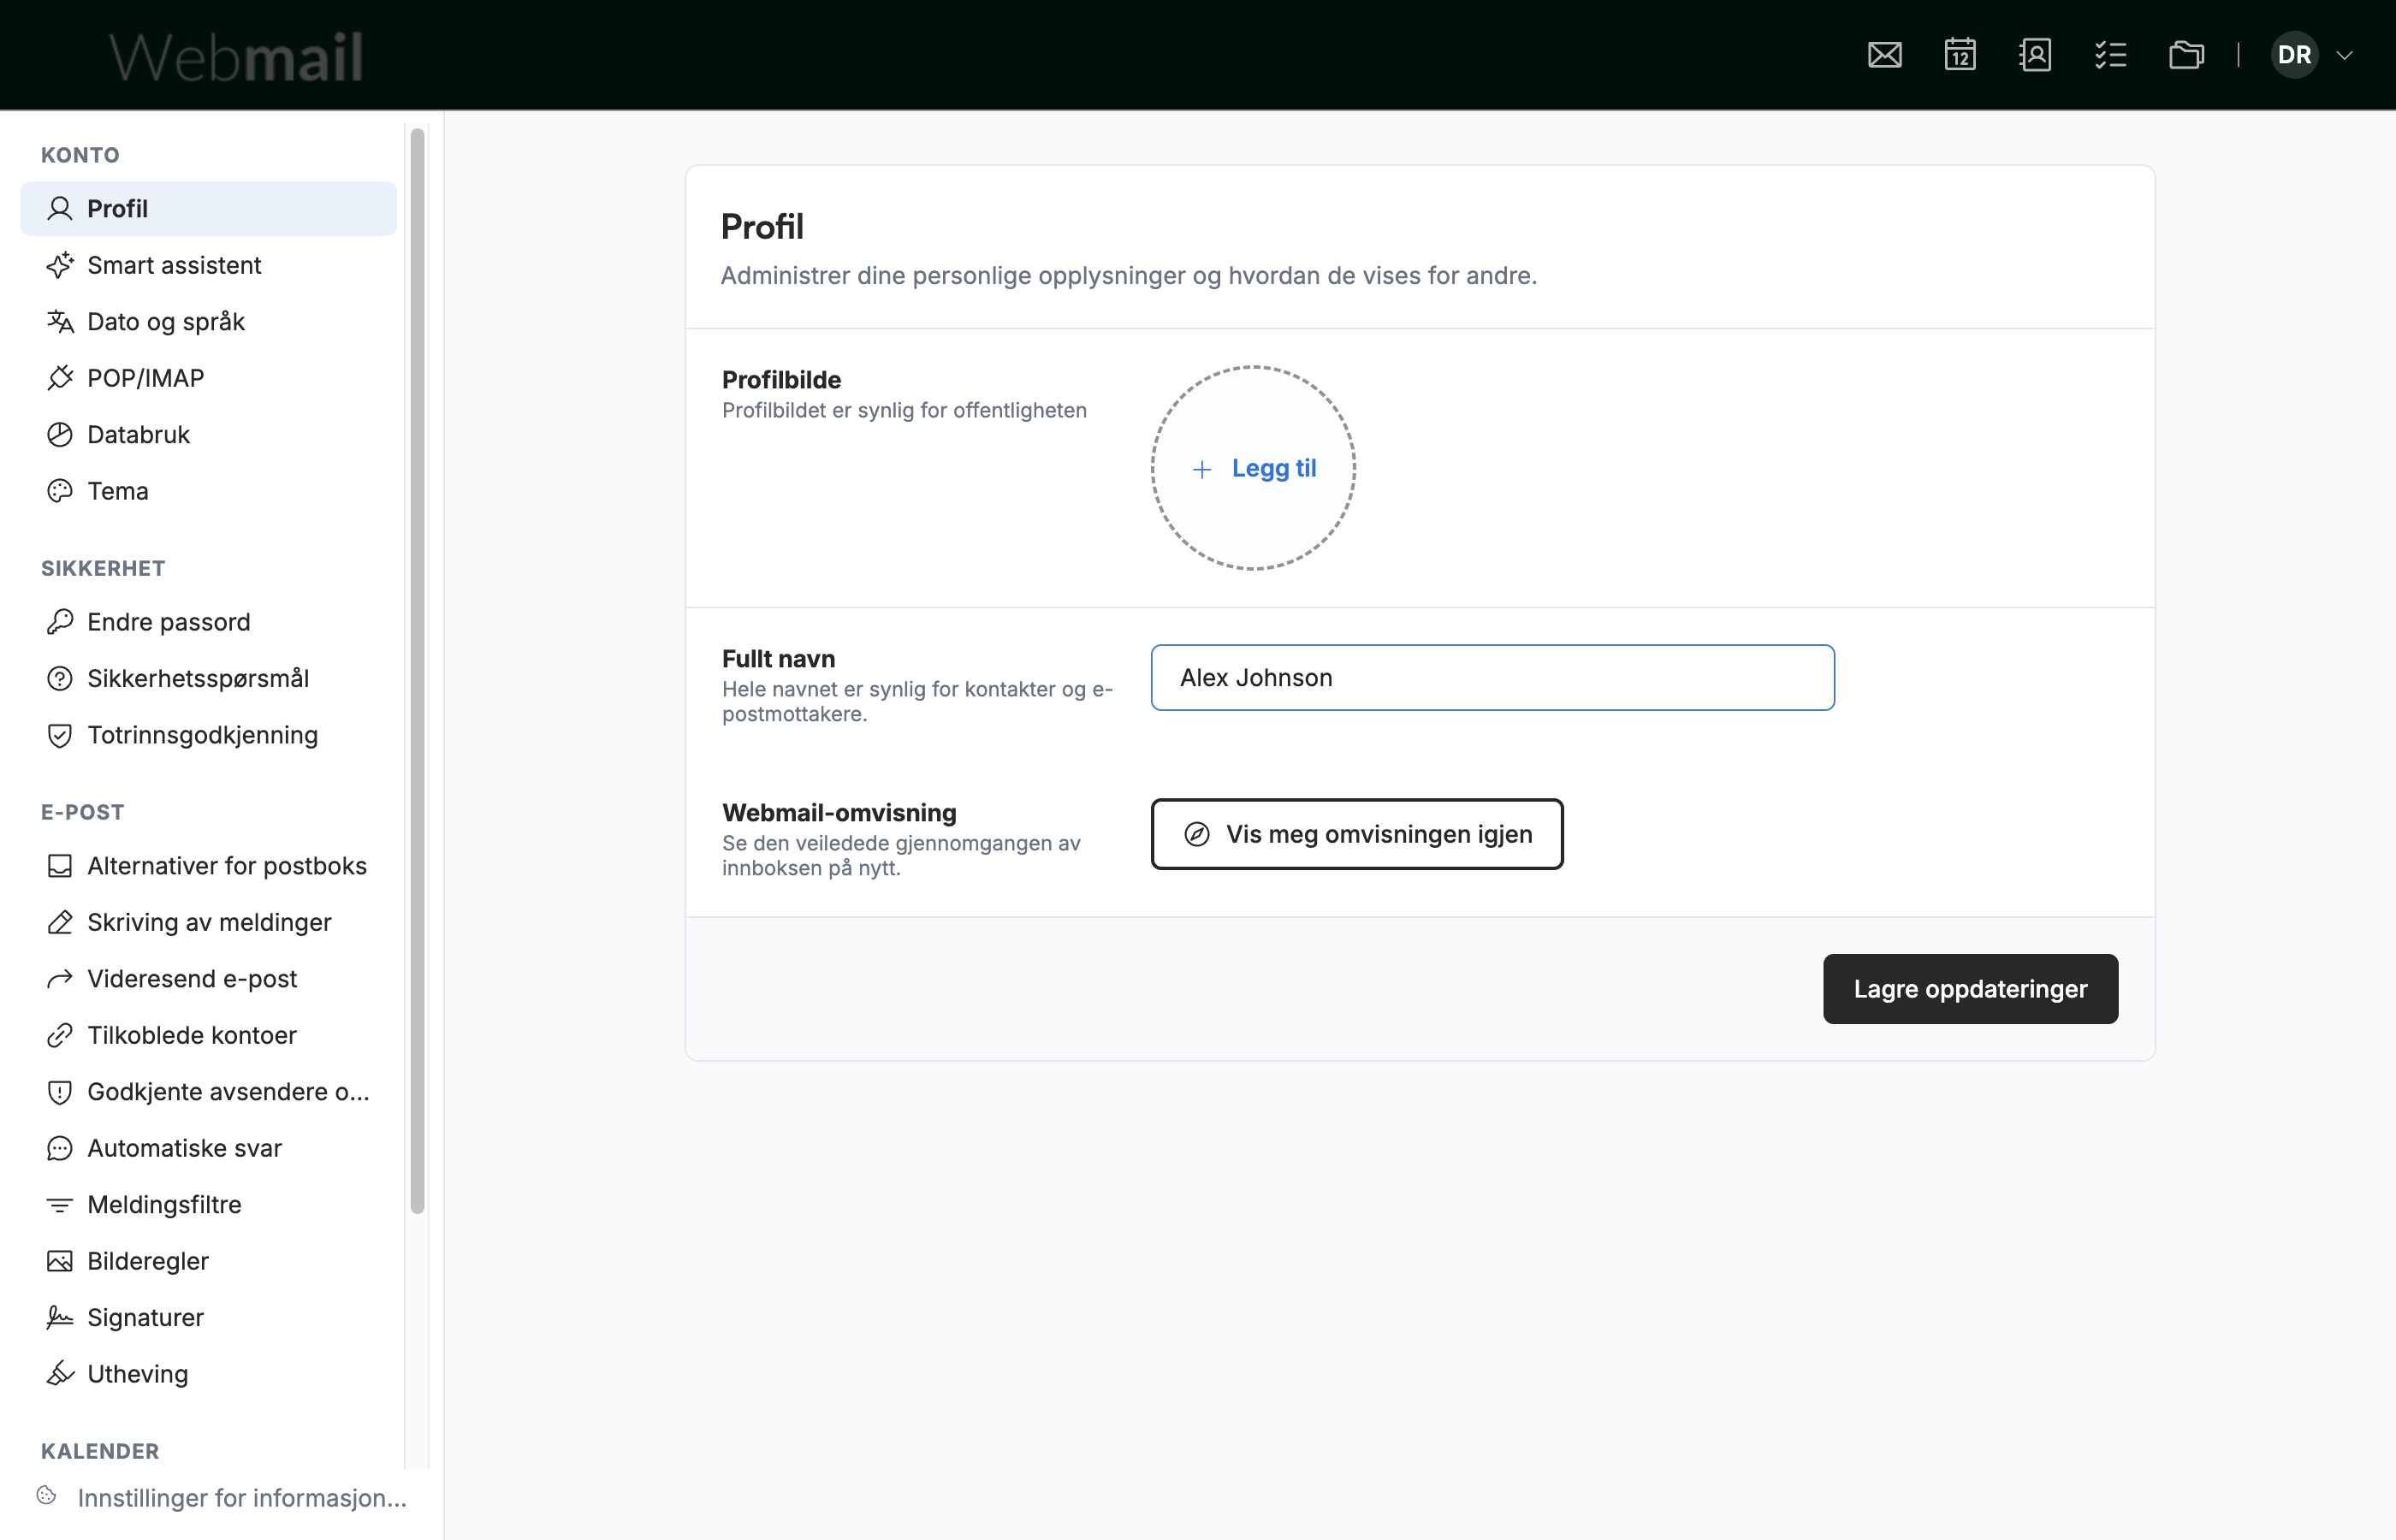This screenshot has width=2396, height=1540.
Task: Go to Totrinnsgodkjenning
Action: [208, 735]
